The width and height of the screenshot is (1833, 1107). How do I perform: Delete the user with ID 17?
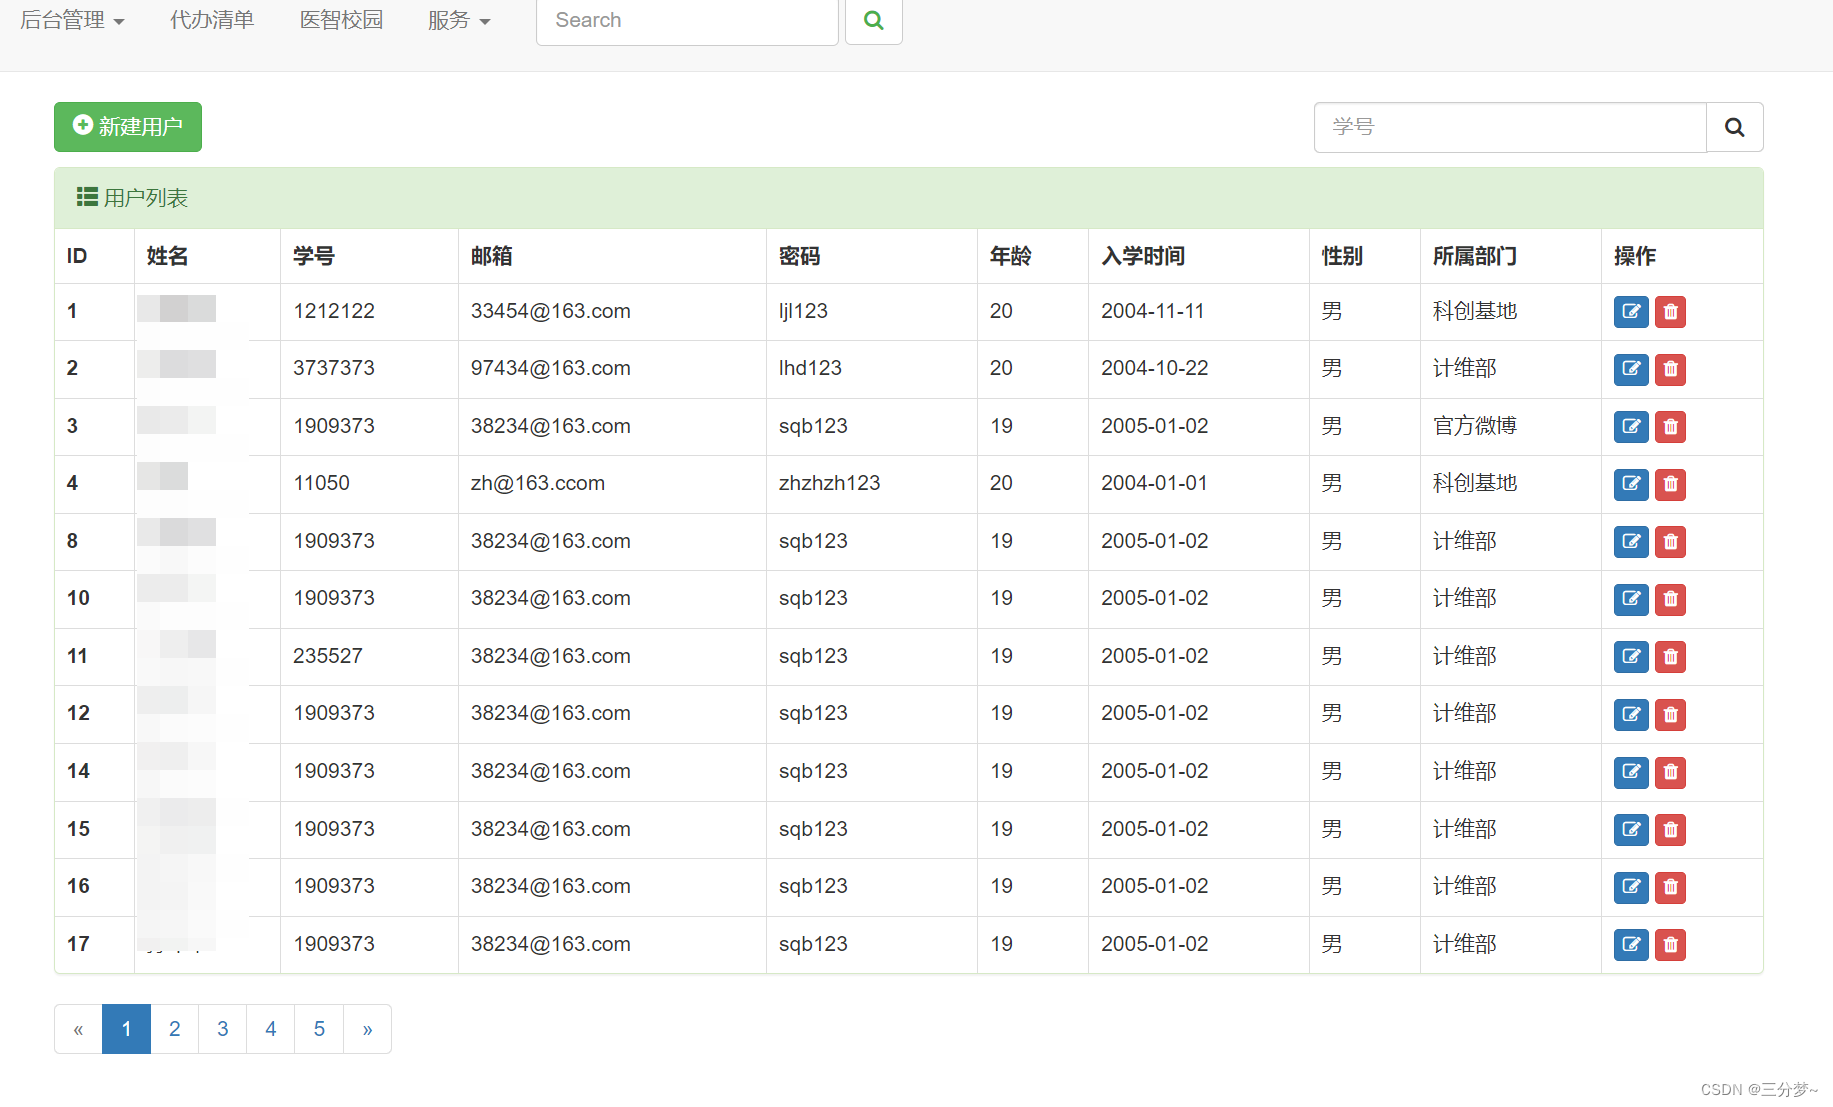[x=1670, y=945]
